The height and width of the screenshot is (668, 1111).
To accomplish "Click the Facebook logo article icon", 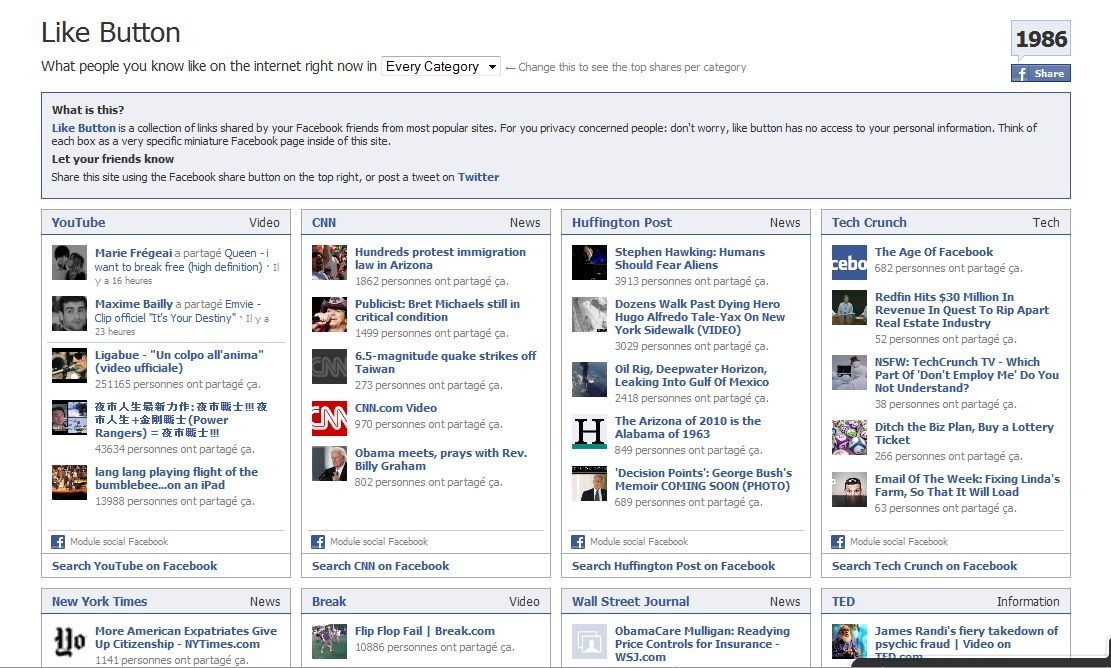I will pos(850,262).
